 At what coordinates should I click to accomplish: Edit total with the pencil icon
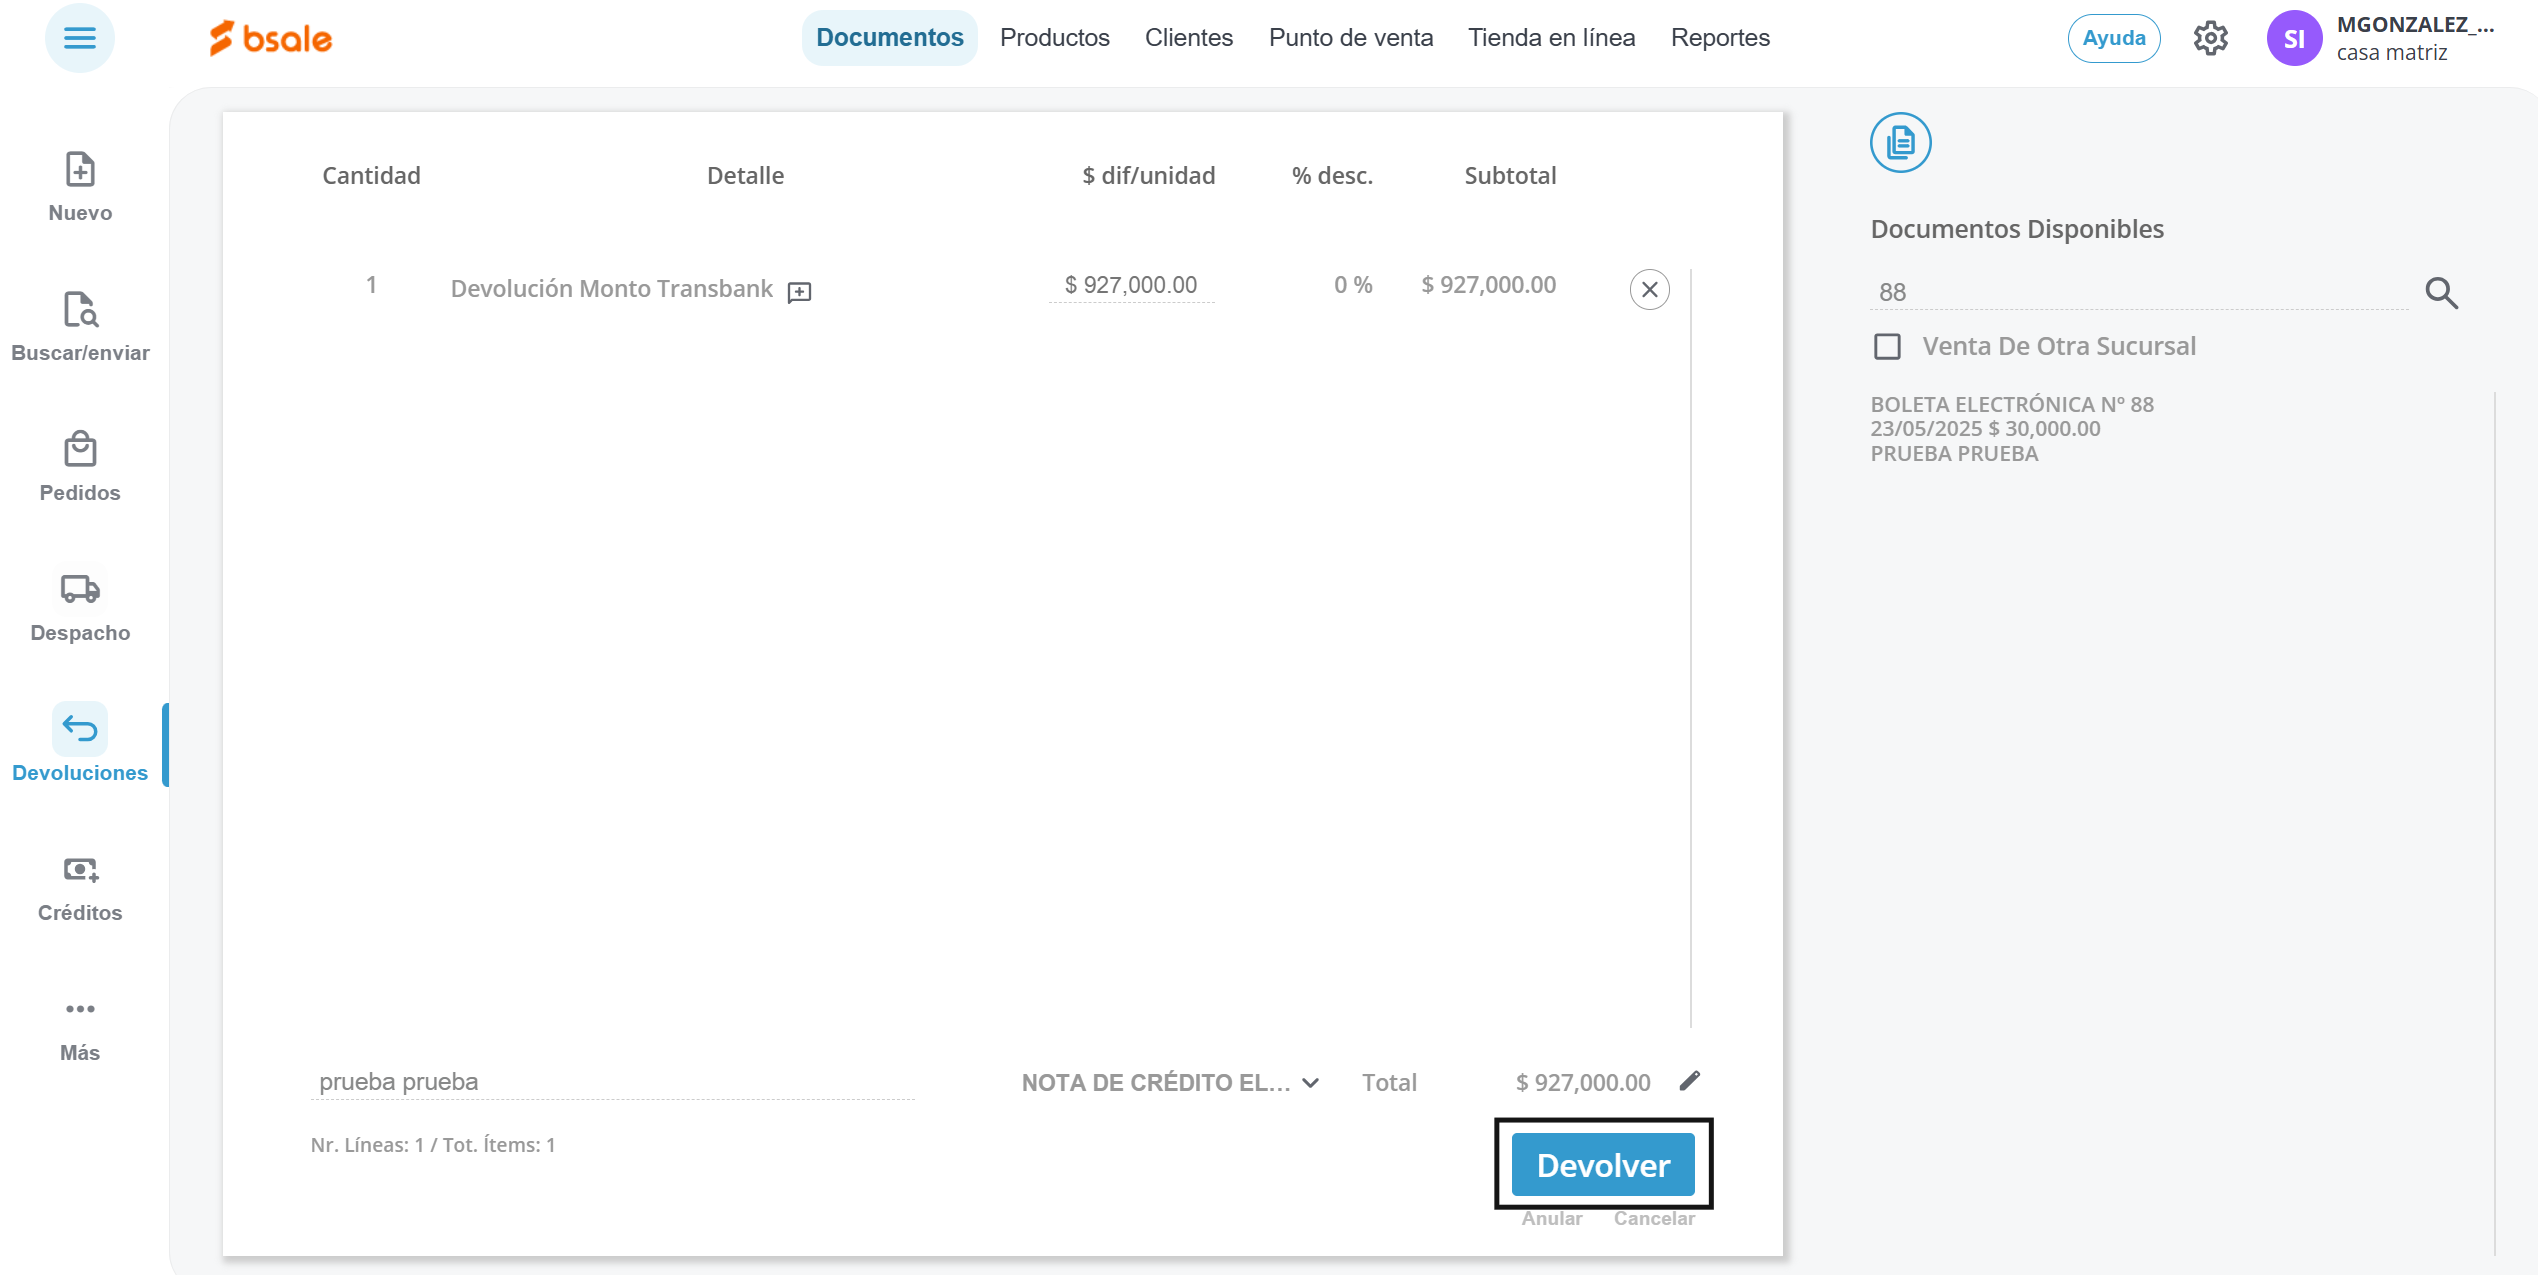(1690, 1081)
